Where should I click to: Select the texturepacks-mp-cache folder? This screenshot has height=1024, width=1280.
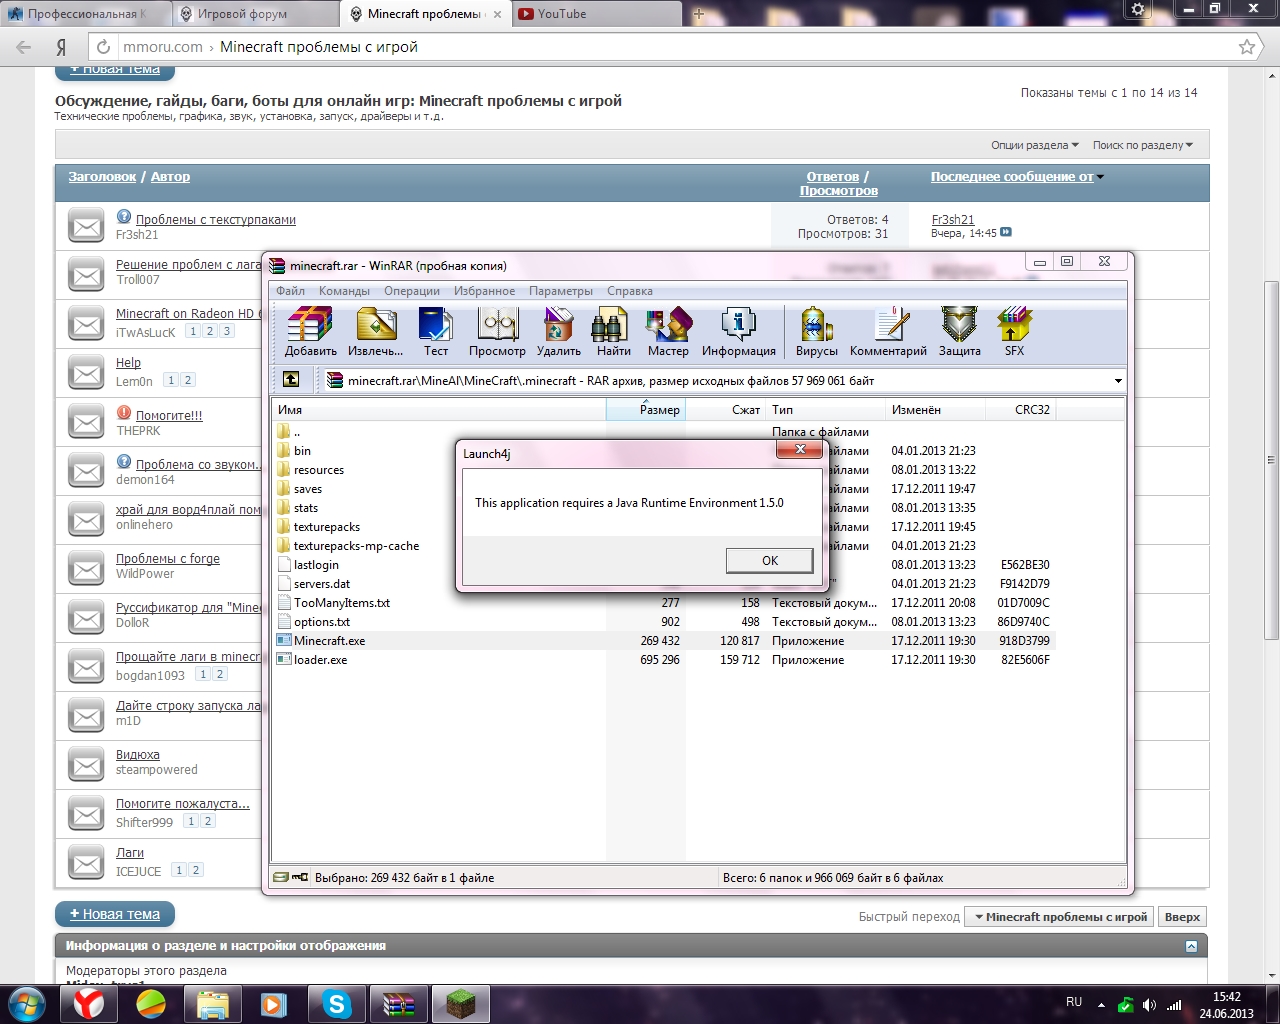click(x=356, y=546)
